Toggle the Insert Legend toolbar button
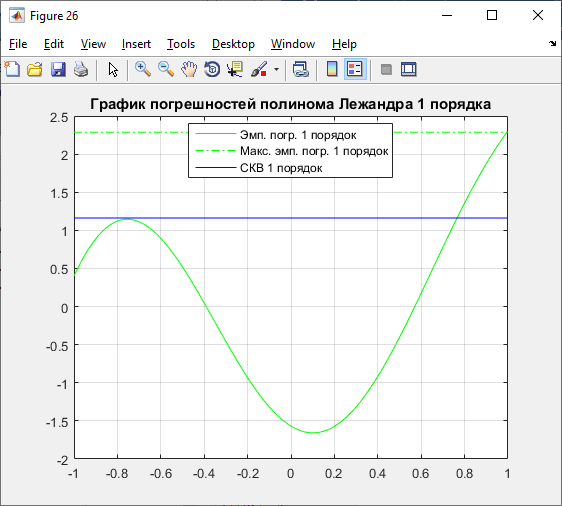 tap(355, 69)
